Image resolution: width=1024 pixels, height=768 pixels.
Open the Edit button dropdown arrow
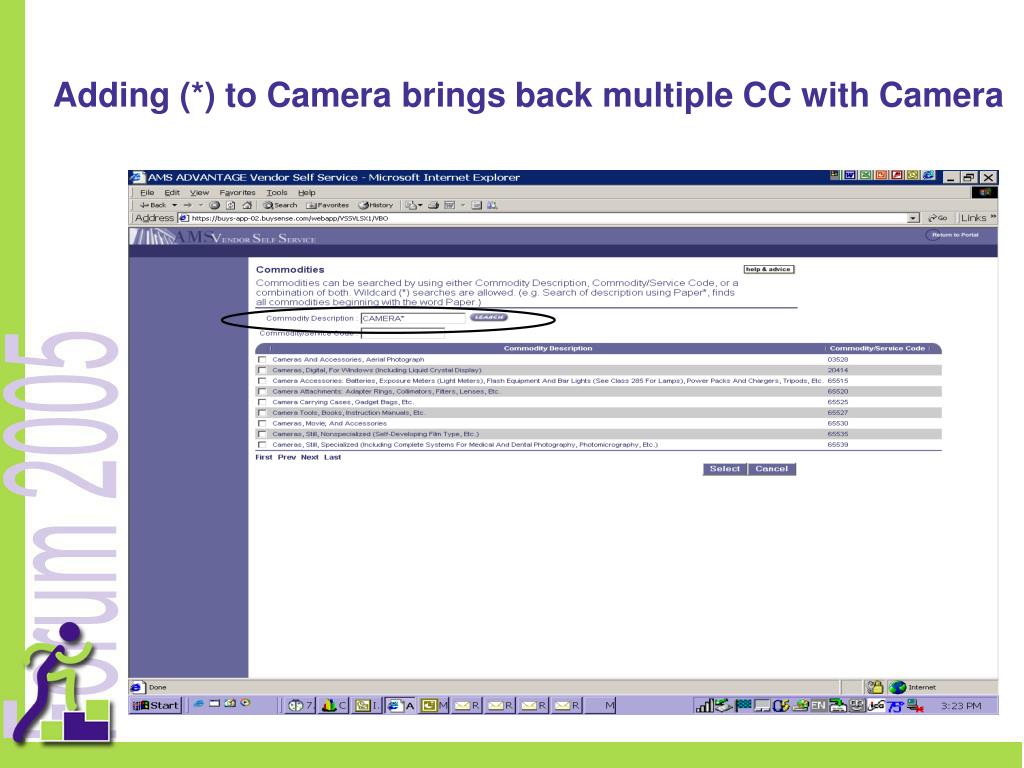point(462,205)
